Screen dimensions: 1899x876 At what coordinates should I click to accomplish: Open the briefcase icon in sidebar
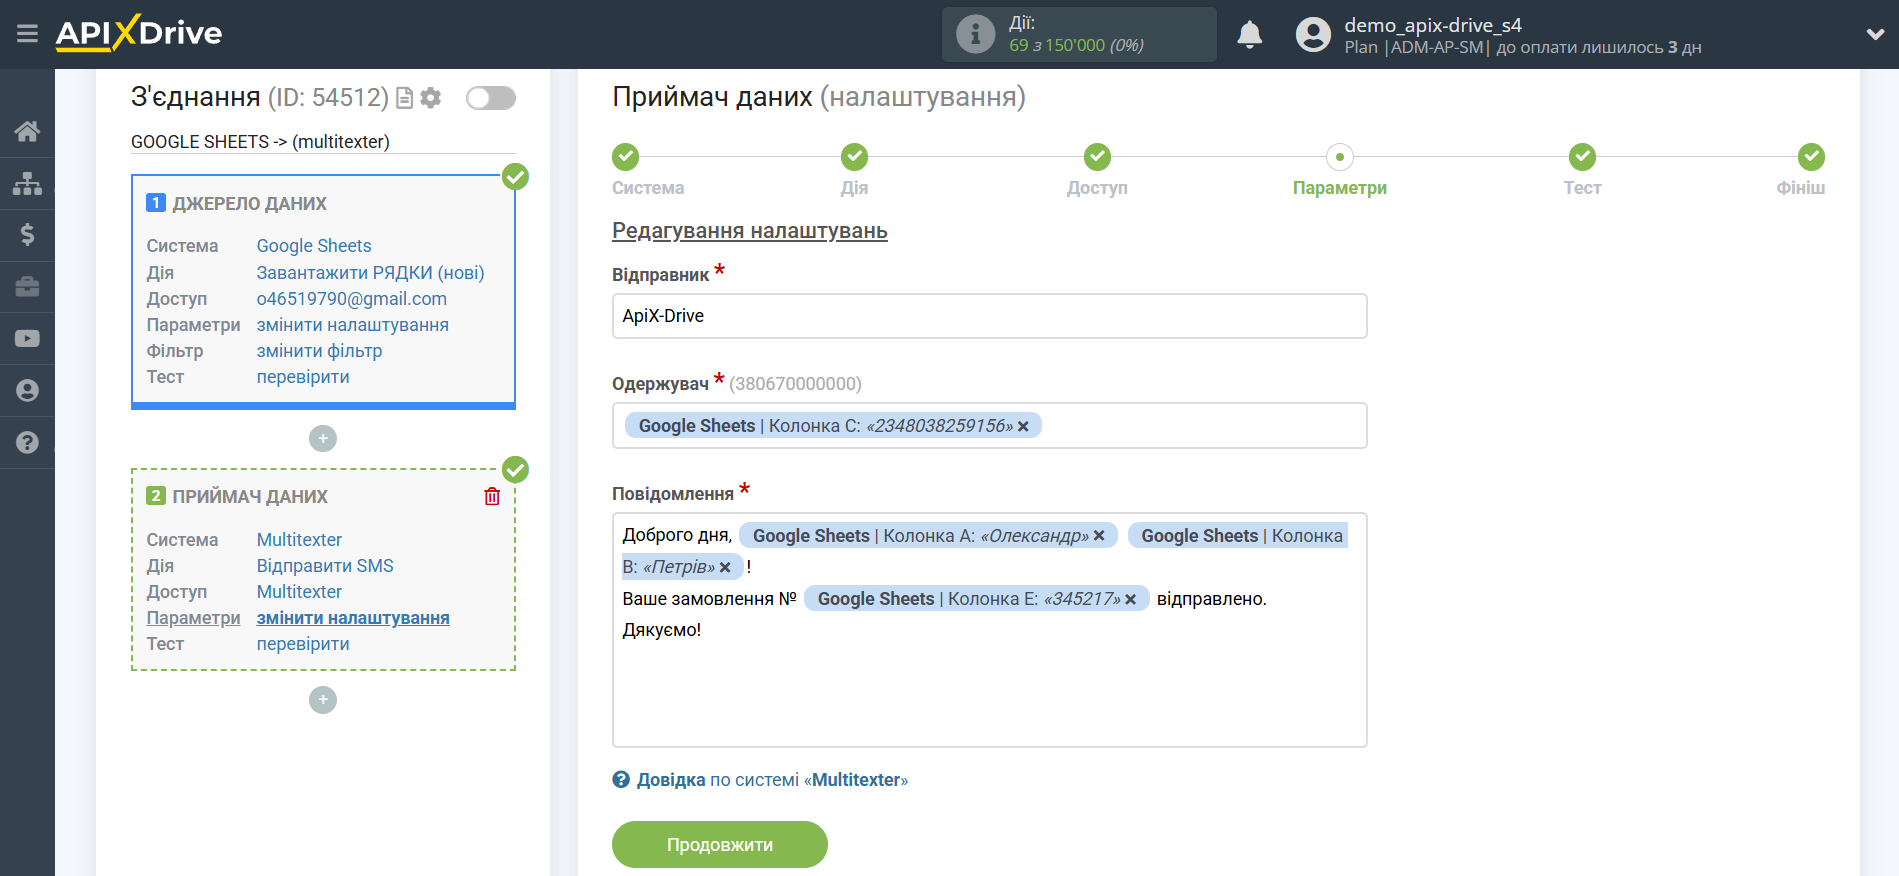click(x=27, y=287)
